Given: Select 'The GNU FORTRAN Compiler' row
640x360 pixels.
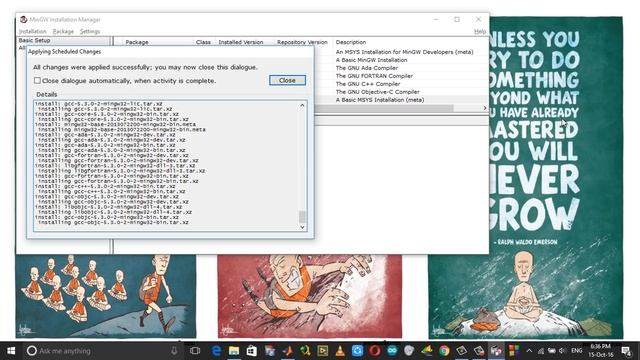Looking at the screenshot, I should point(374,76).
